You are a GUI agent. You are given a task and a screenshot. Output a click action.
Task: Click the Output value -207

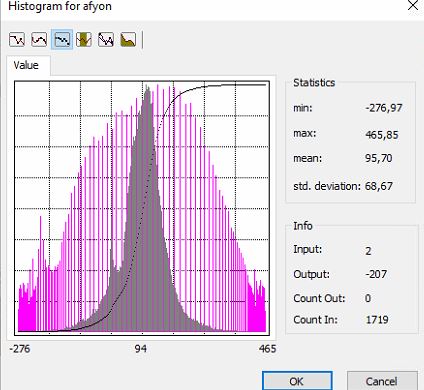tap(376, 274)
